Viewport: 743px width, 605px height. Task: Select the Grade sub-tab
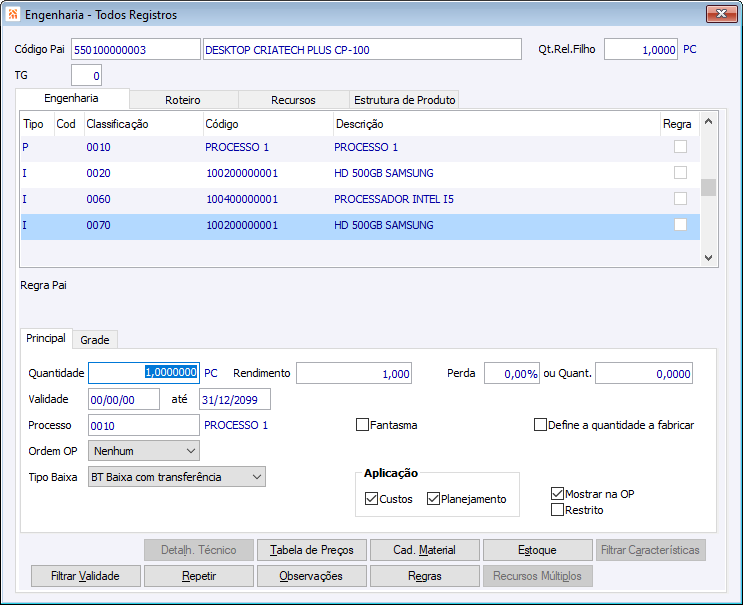[95, 340]
